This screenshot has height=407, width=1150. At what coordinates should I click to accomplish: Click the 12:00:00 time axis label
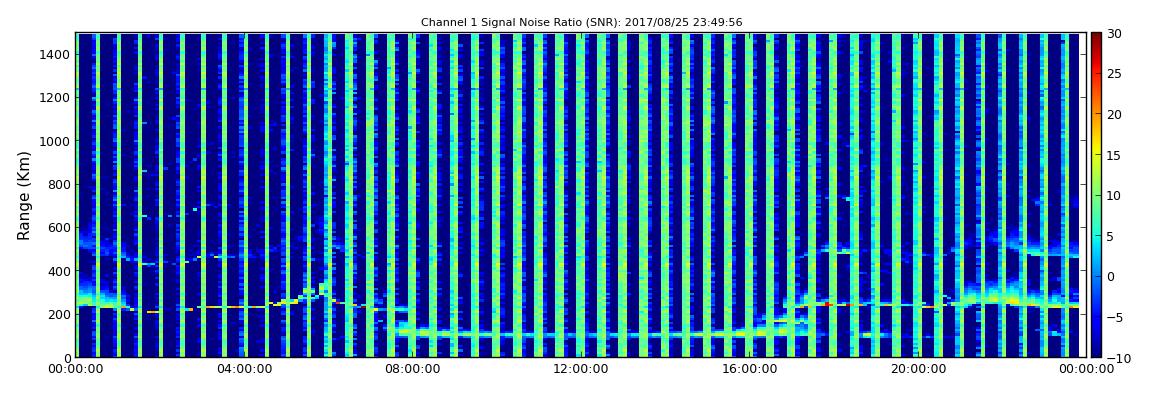[582, 370]
